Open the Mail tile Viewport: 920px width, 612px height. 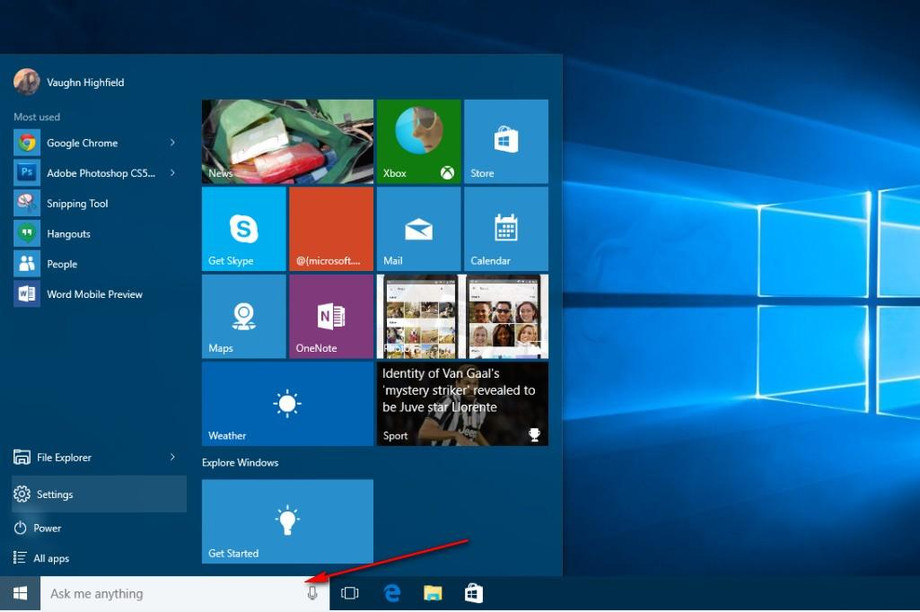419,229
